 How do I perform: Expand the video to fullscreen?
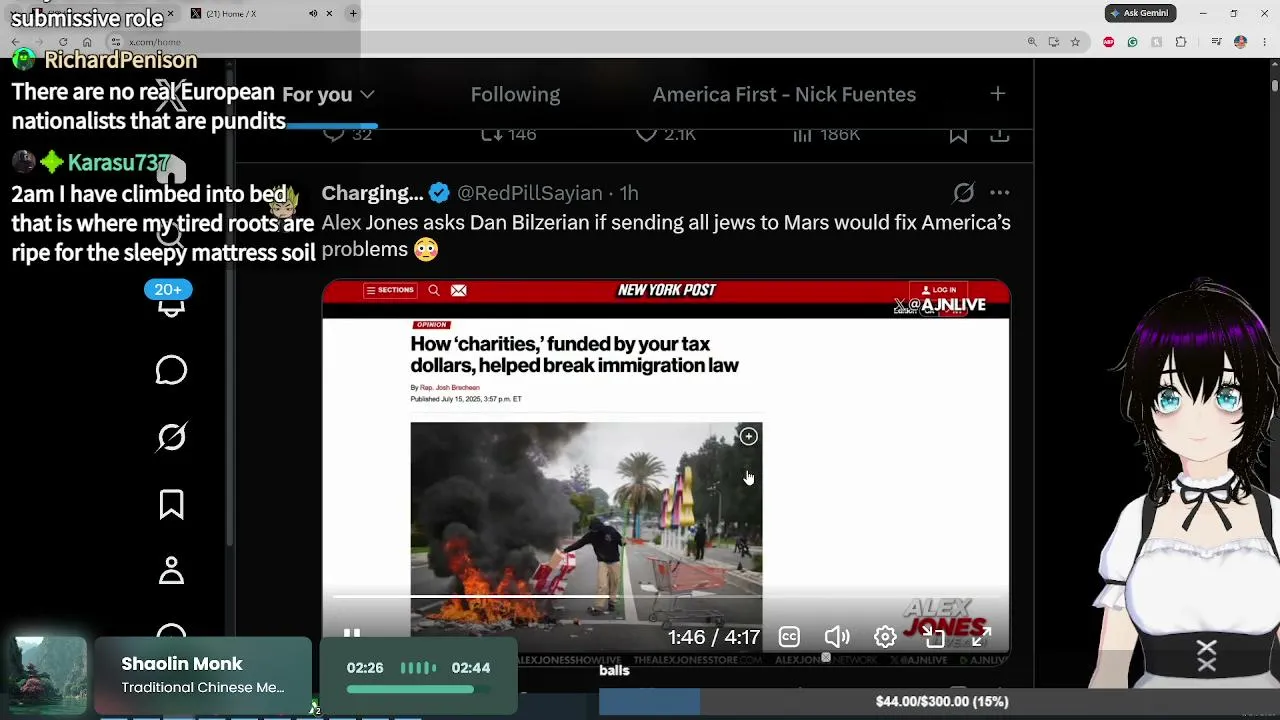981,637
